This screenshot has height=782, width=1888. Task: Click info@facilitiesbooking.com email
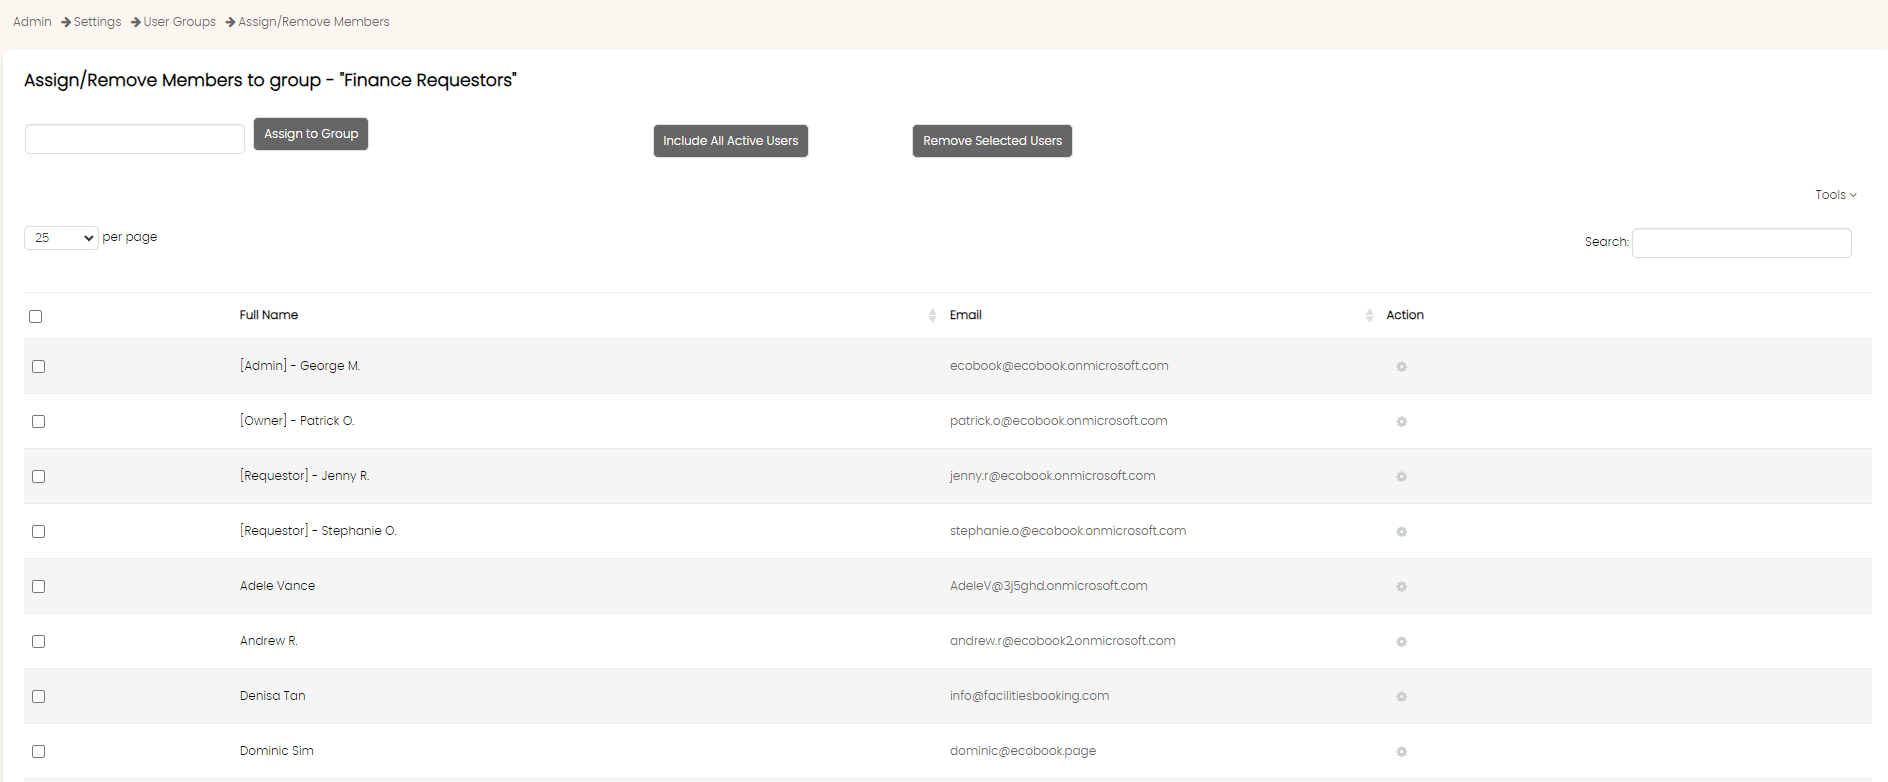[x=1029, y=696]
